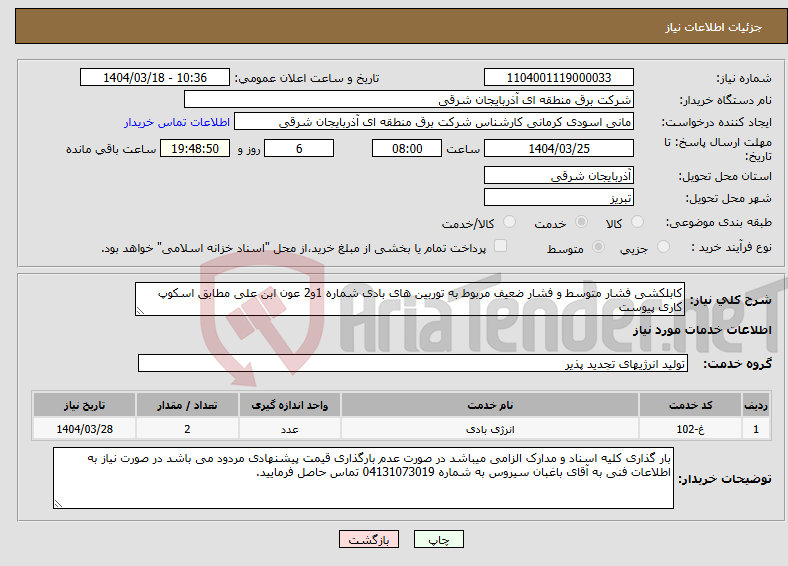This screenshot has height=566, width=788.
Task: Click the delivery province field آذربایجان شرقی
Action: (558, 175)
